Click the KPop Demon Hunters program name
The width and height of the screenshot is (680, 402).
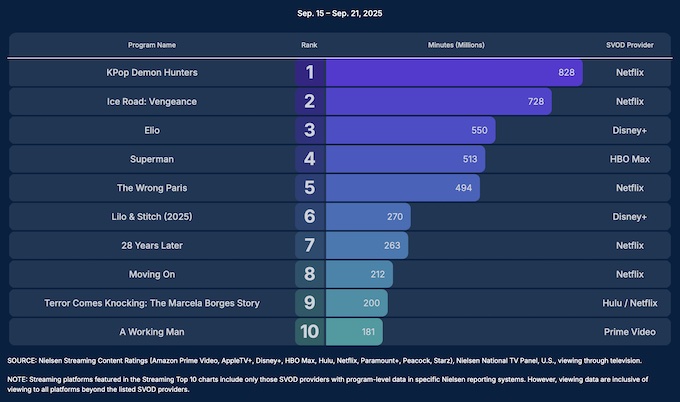click(152, 73)
